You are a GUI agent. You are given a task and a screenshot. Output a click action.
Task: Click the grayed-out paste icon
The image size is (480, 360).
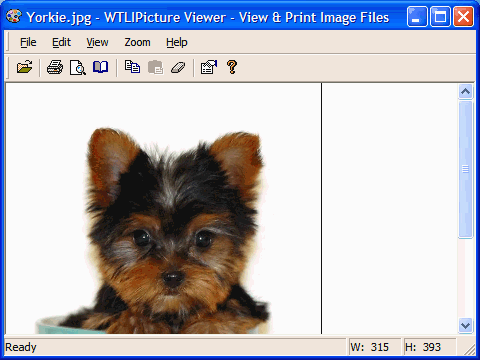pos(155,67)
